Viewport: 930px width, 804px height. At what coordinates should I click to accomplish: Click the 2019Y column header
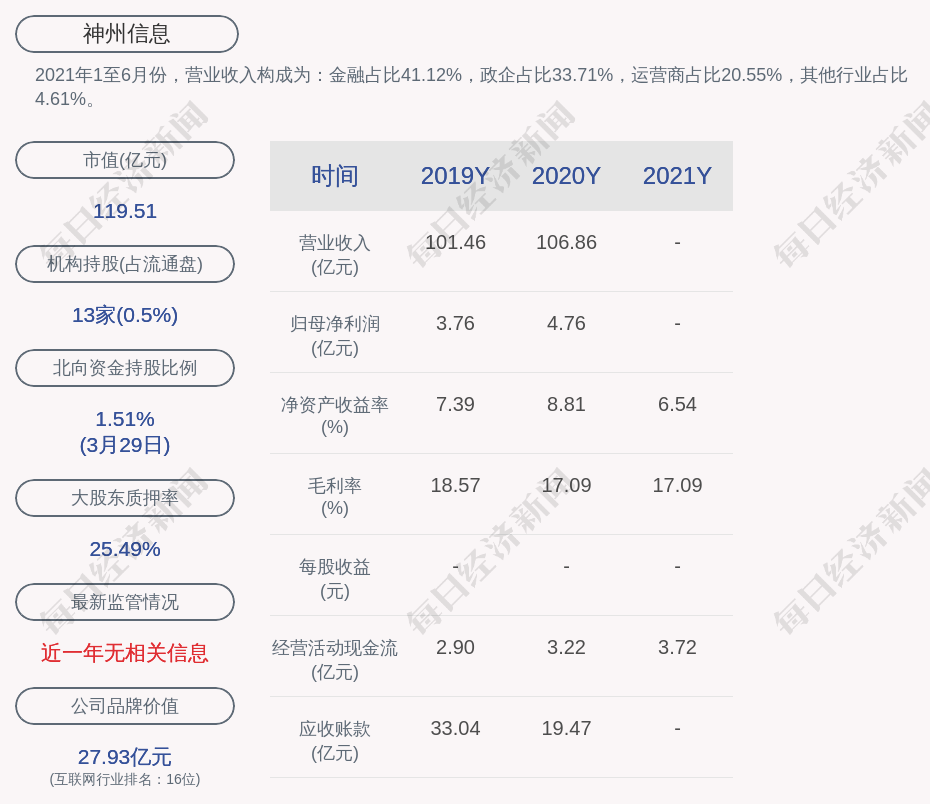click(x=455, y=176)
